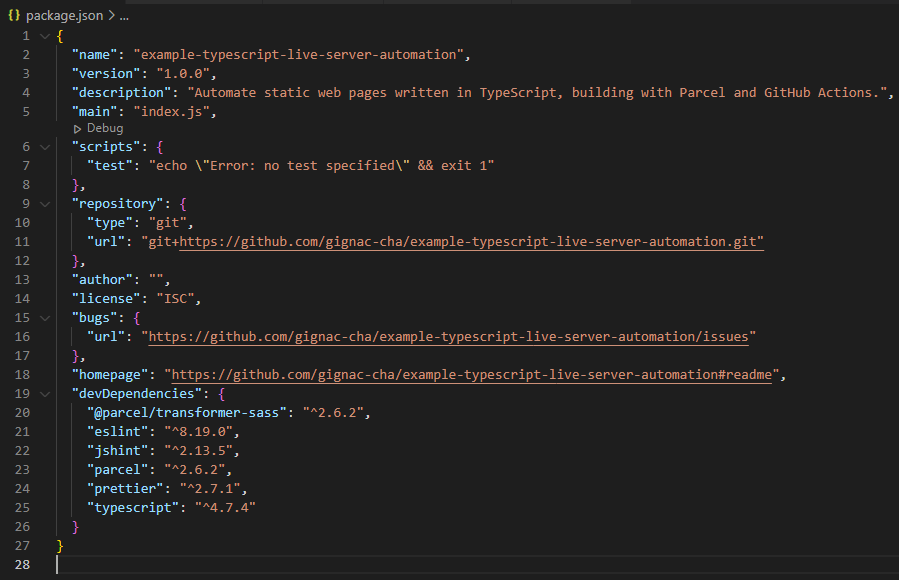This screenshot has height=580, width=899.
Task: Click line number 10 in the gutter
Action: tap(22, 222)
